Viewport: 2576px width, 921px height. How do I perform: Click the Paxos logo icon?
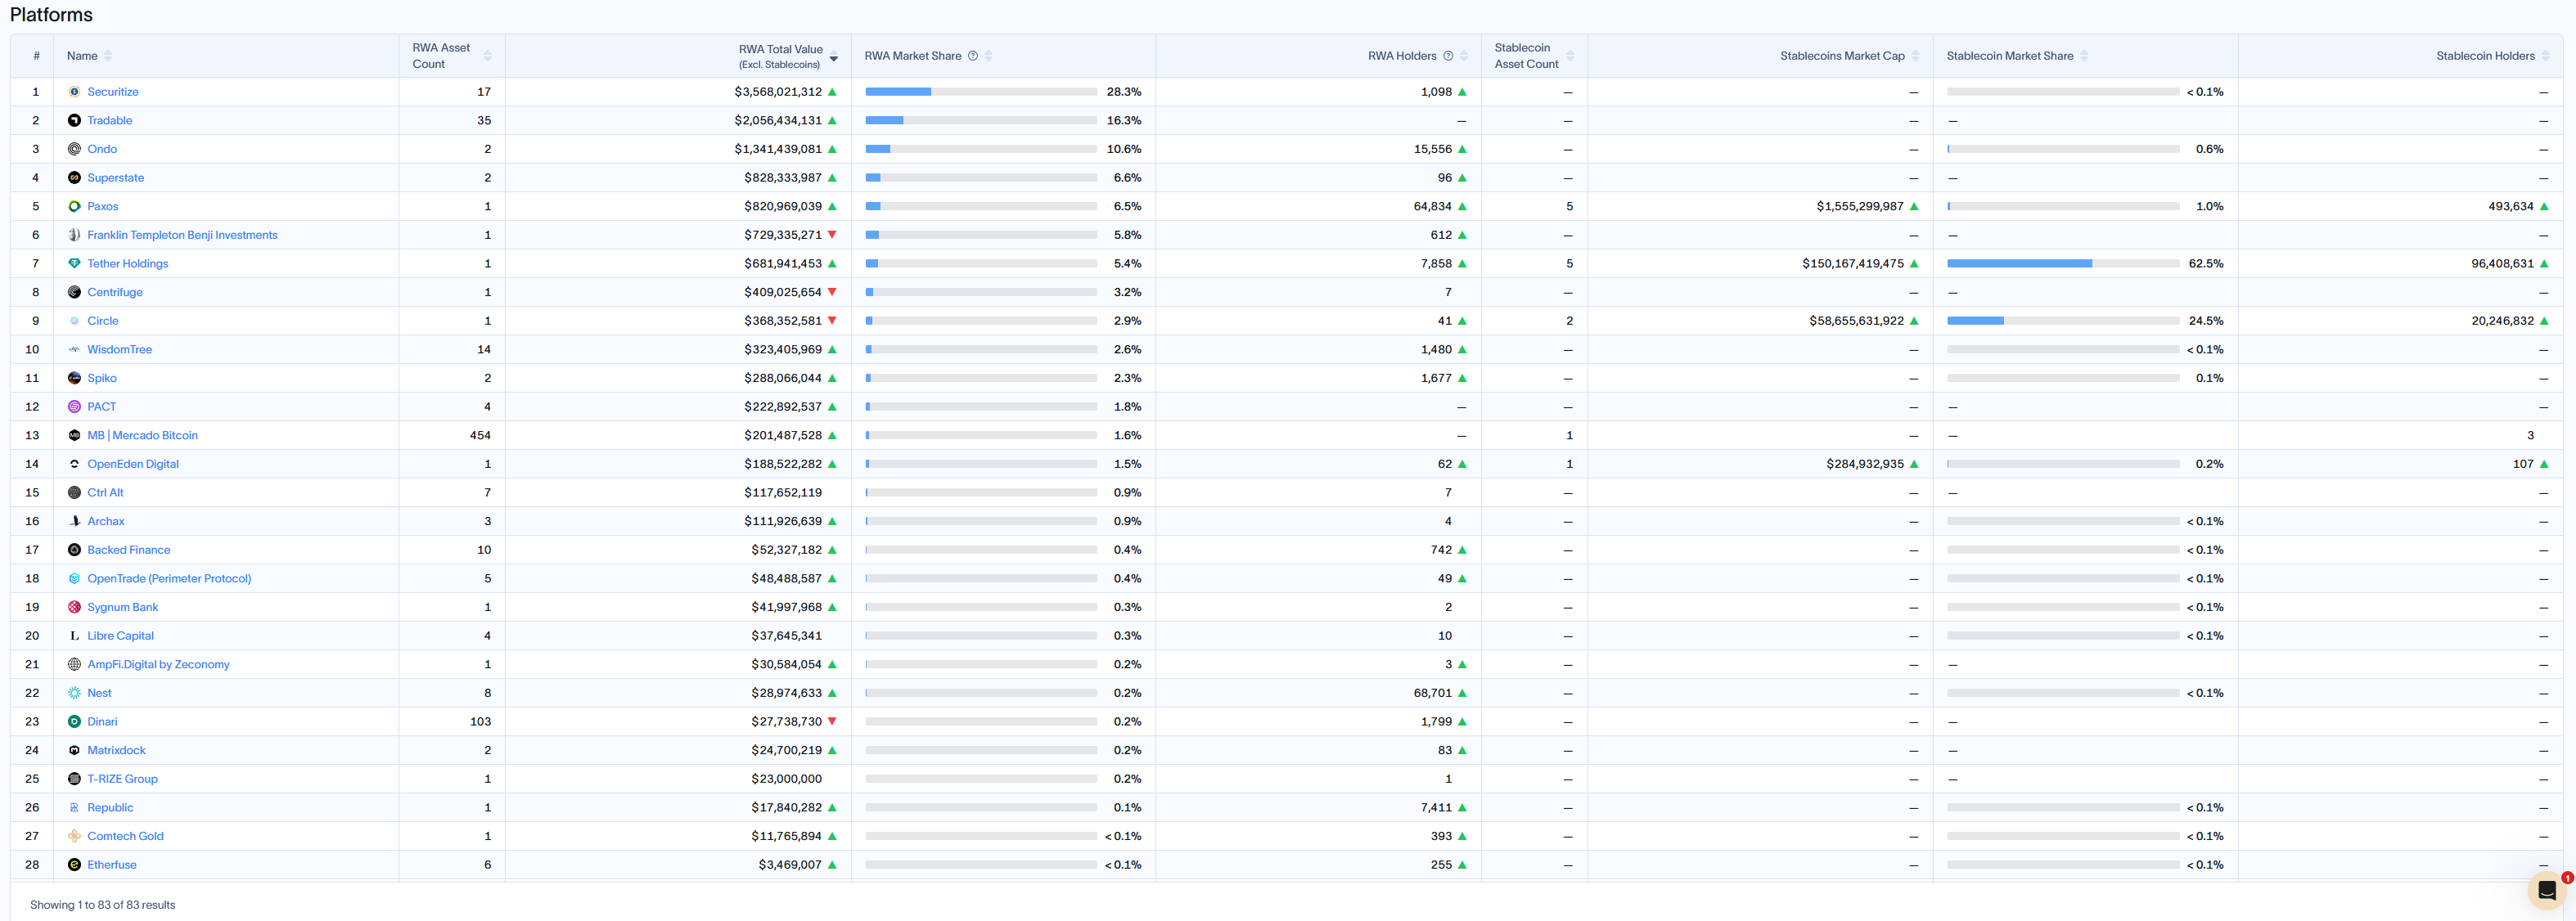[x=74, y=206]
